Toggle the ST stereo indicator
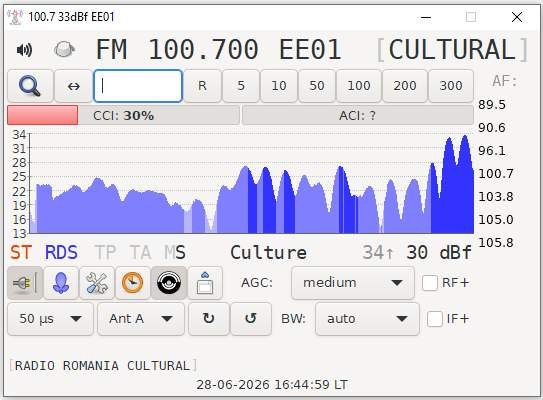The height and width of the screenshot is (400, 543). (21, 252)
